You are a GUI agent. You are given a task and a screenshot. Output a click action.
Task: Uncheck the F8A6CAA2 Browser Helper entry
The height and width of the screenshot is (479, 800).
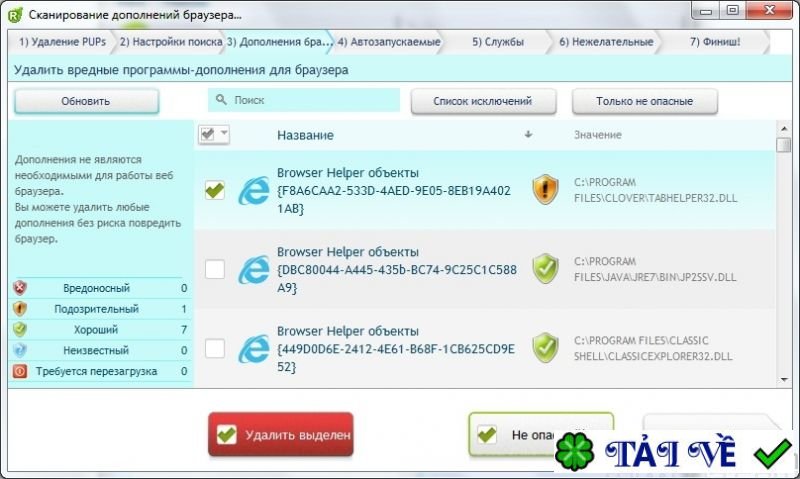tap(215, 190)
